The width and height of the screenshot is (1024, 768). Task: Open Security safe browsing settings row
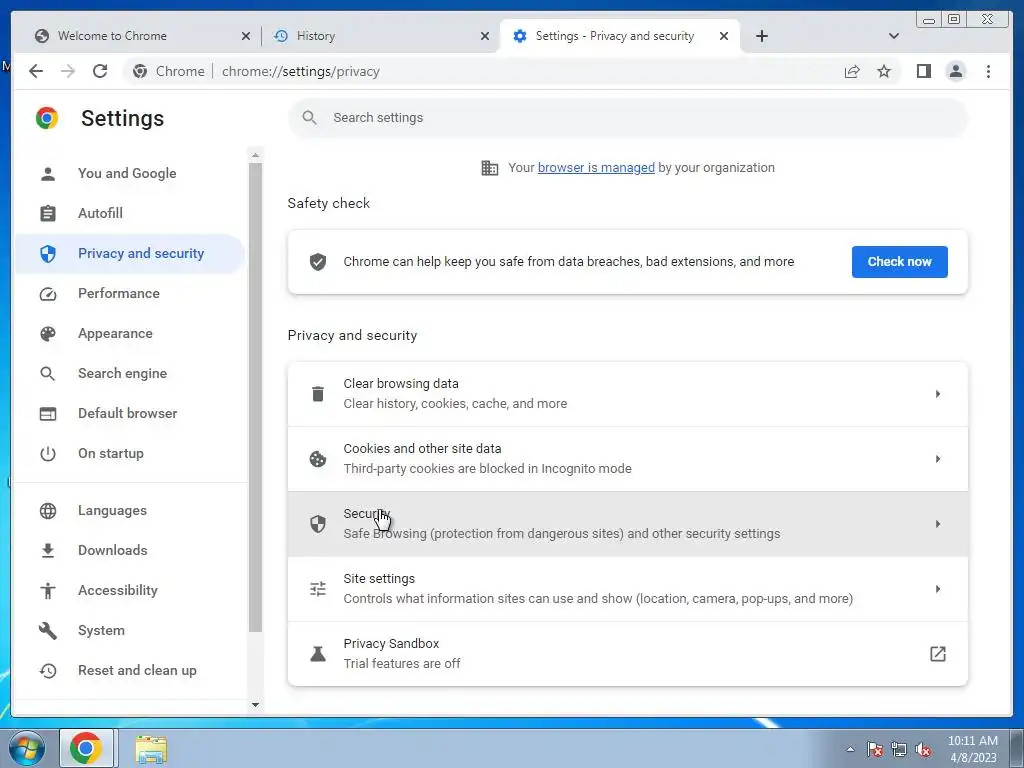[628, 524]
